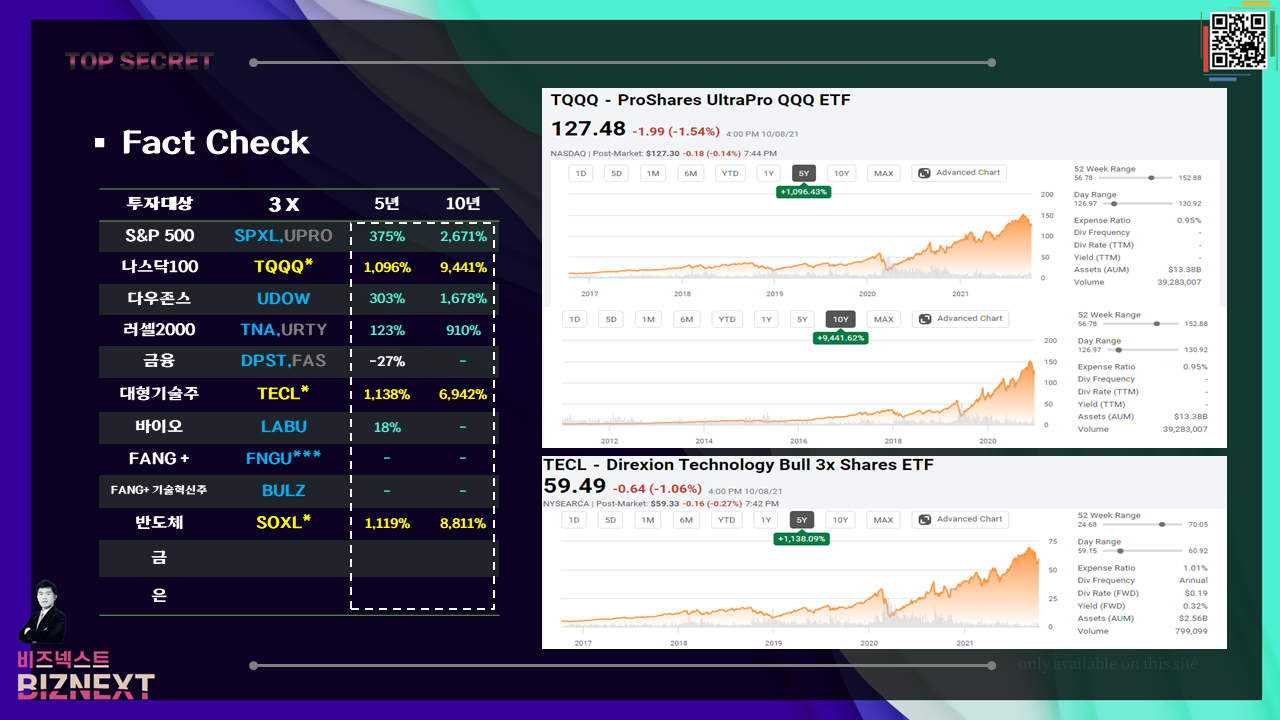Switch upper TQQQ chart to 10Y
The height and width of the screenshot is (720, 1280).
842,173
